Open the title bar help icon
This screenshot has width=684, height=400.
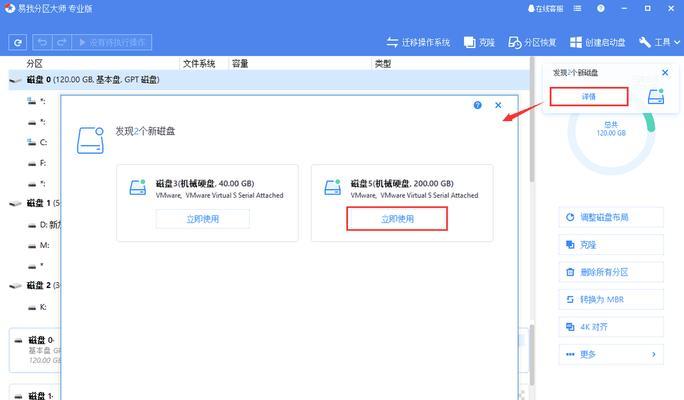point(601,8)
